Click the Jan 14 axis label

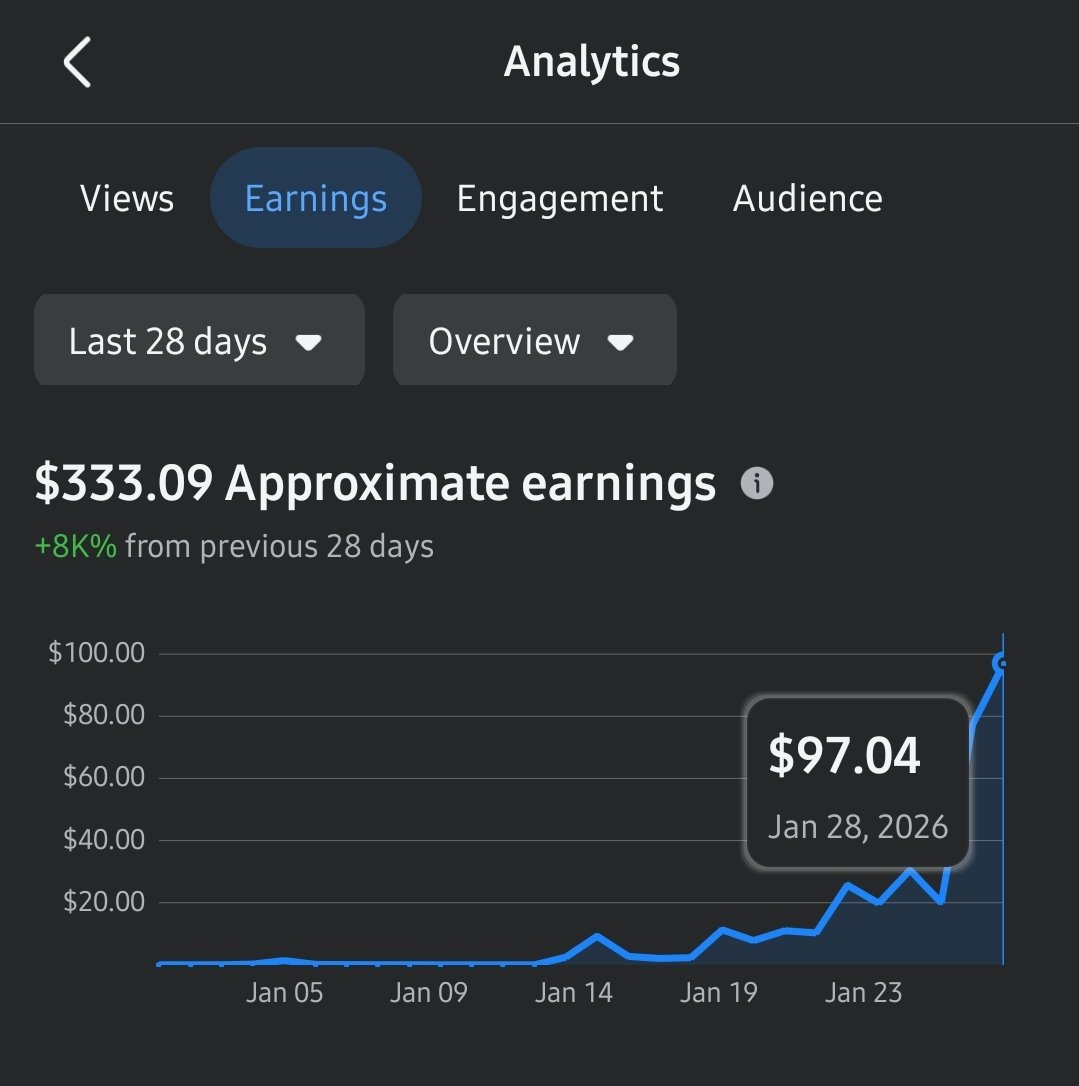[x=573, y=992]
